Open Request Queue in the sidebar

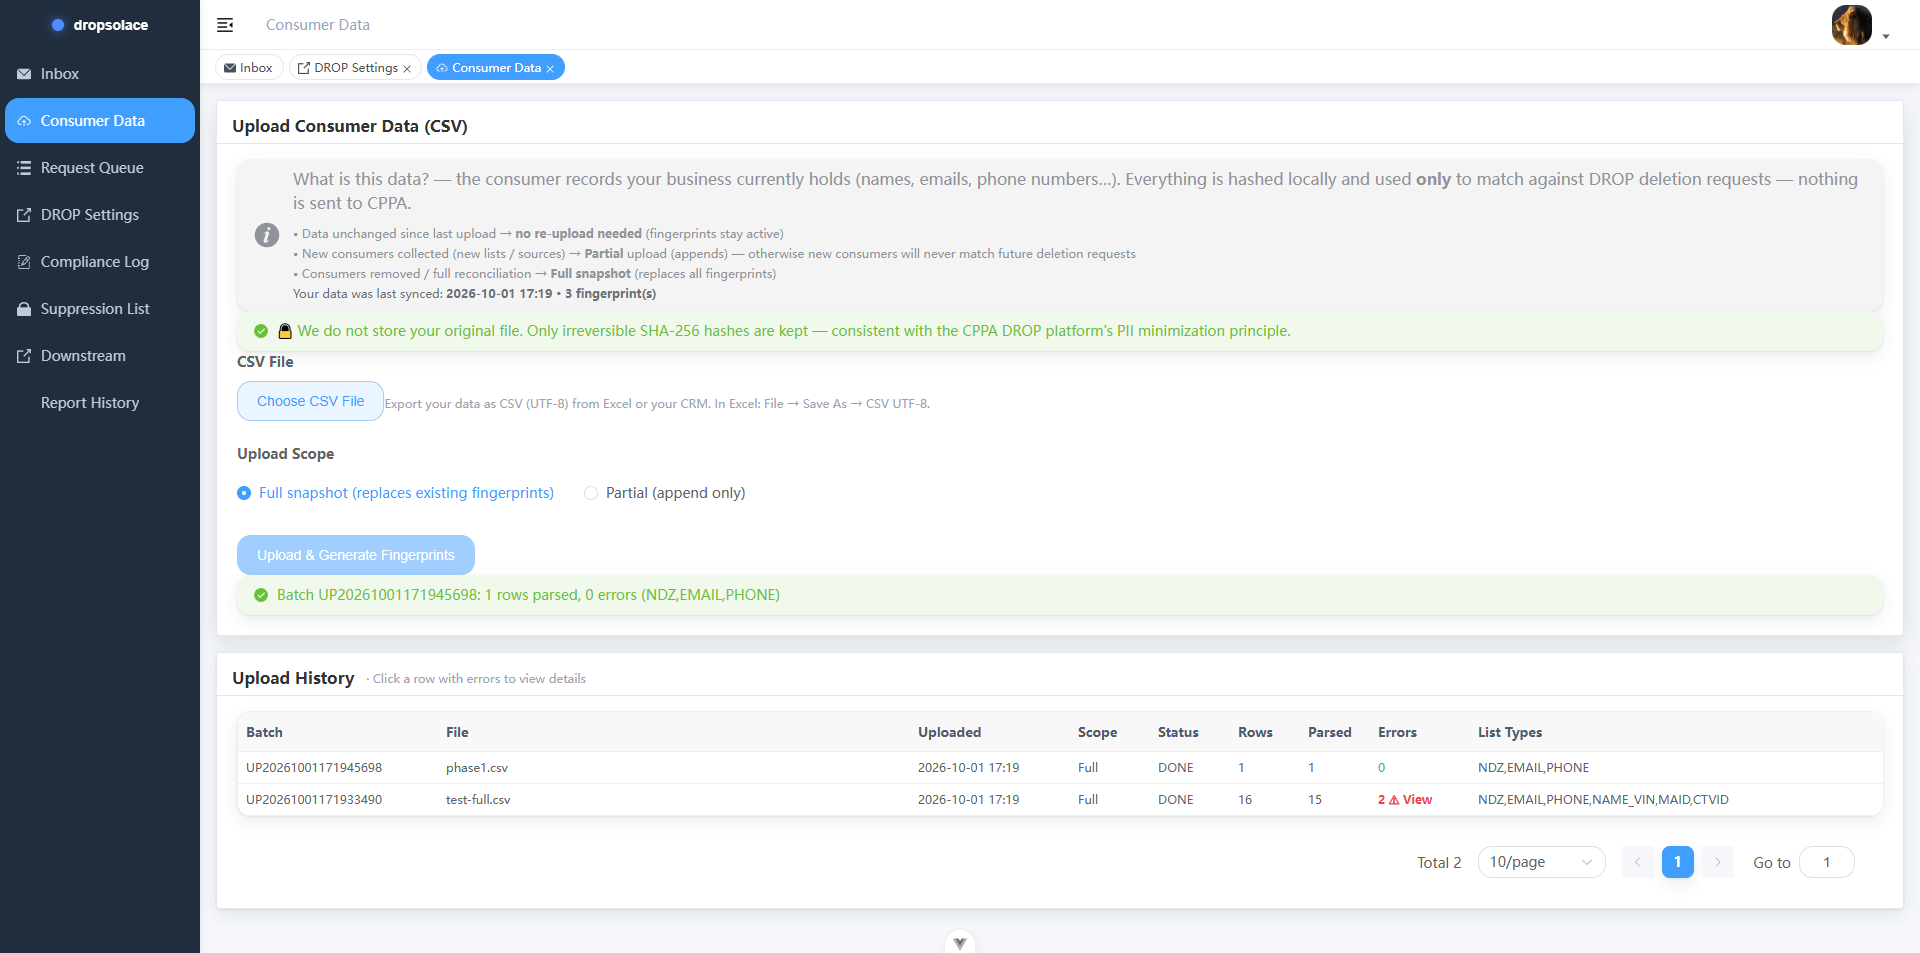pos(100,168)
